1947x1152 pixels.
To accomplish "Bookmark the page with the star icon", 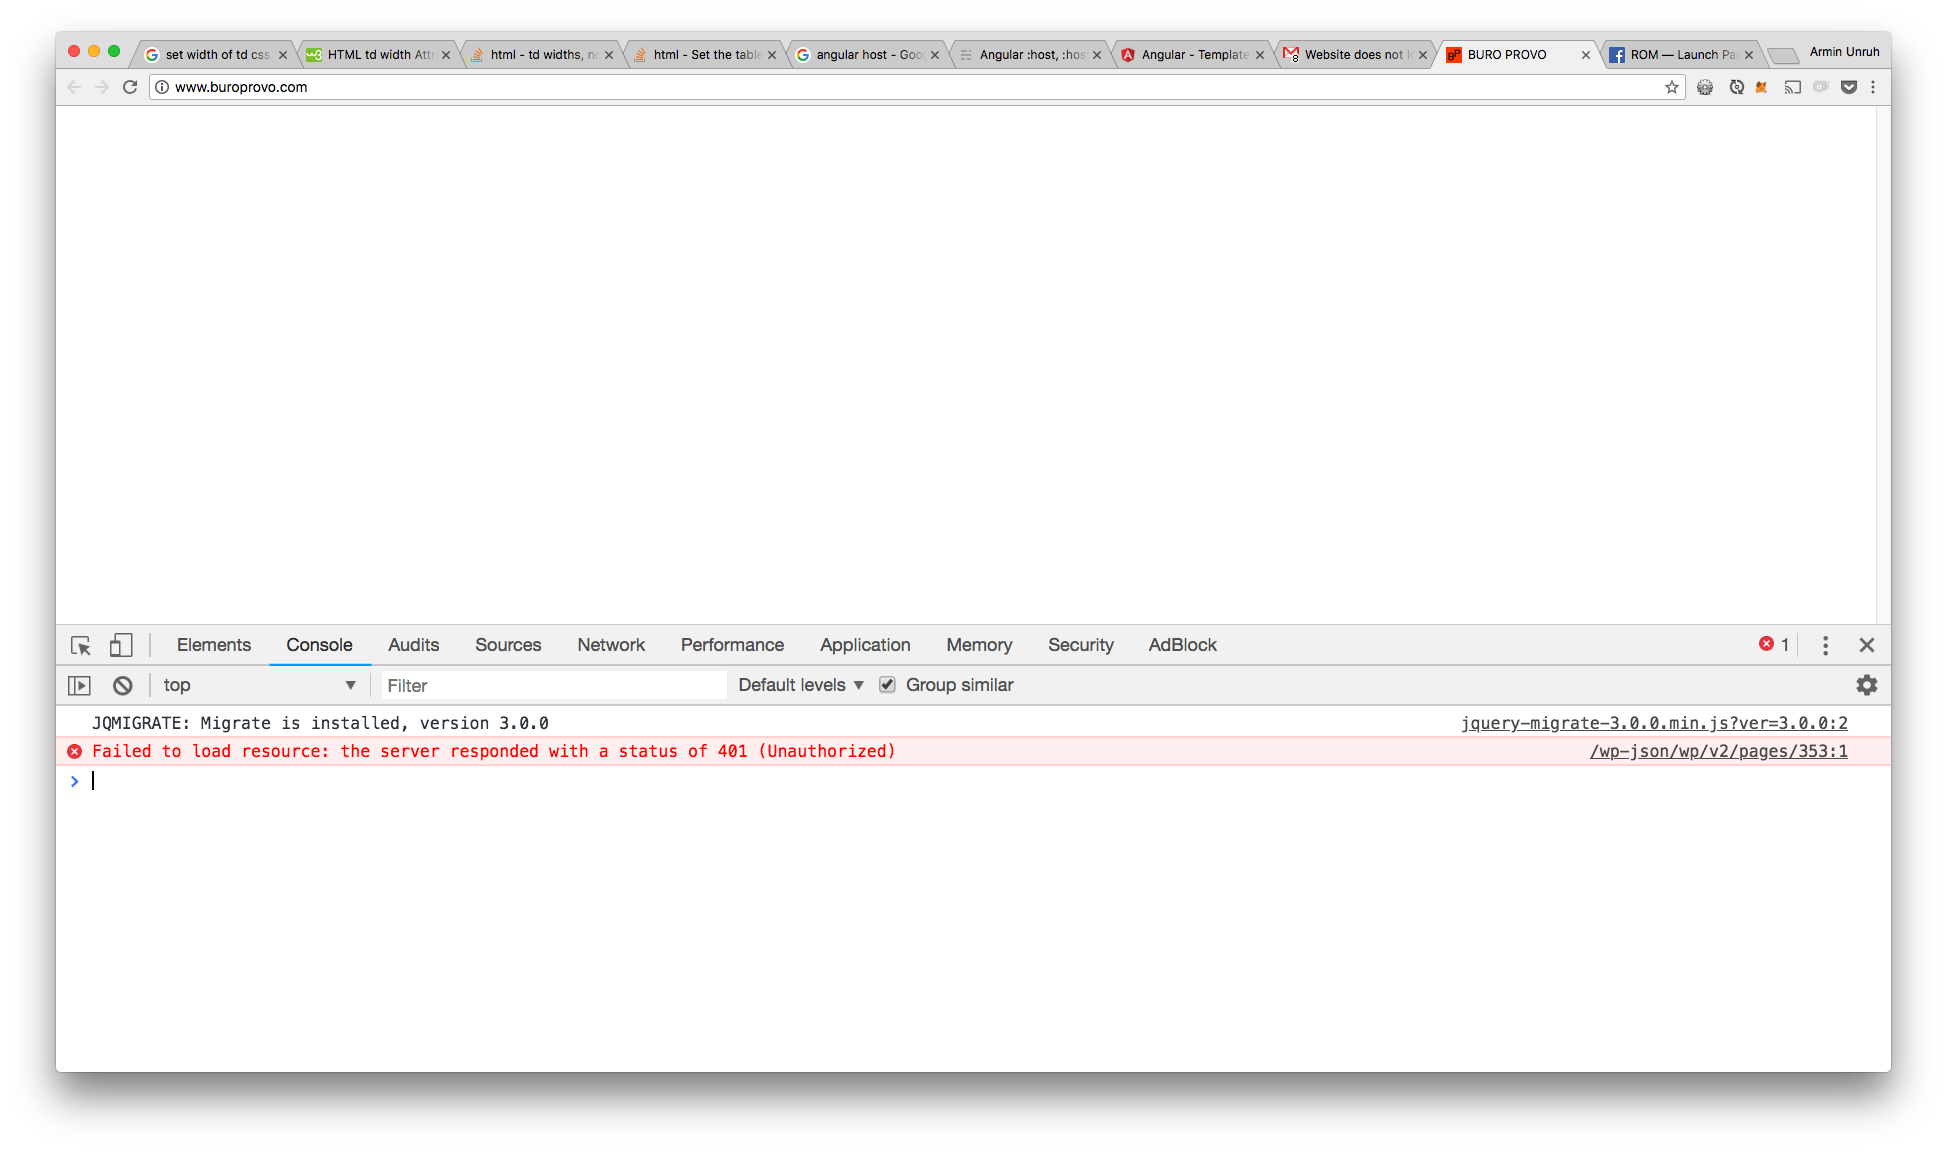I will click(1671, 88).
